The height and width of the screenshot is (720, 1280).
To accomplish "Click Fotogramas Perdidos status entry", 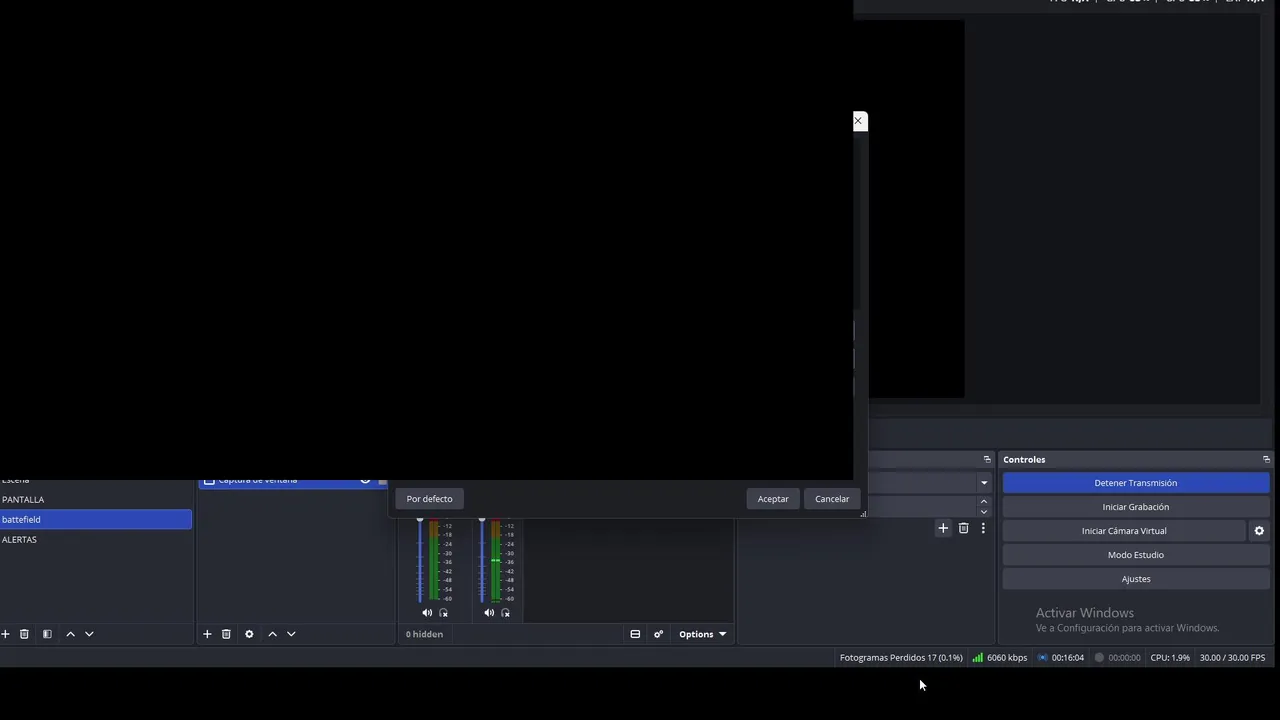I will pos(901,658).
